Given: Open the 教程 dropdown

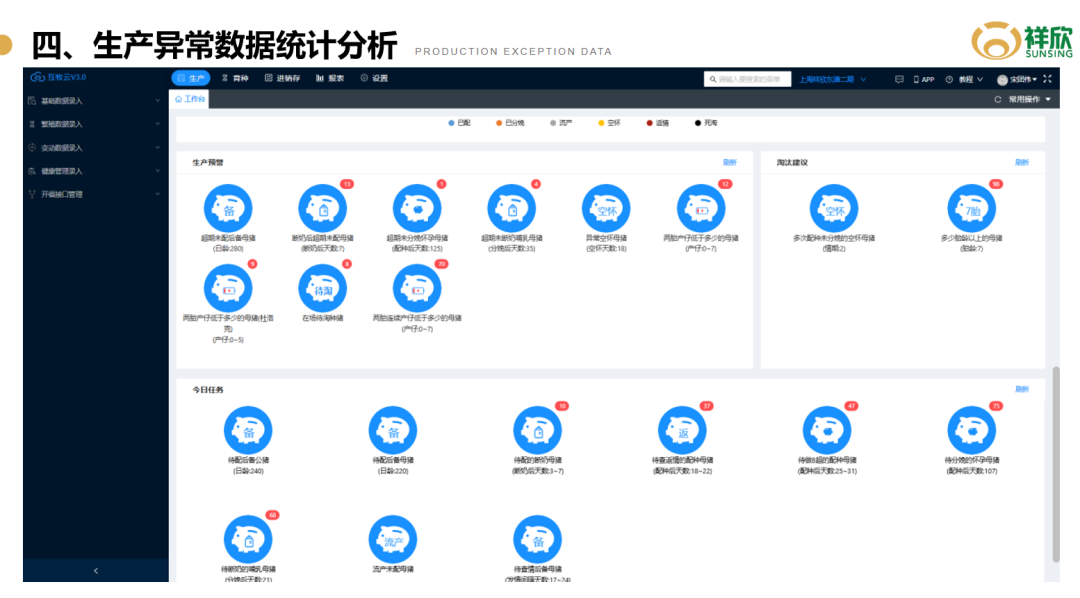Looking at the screenshot, I should pyautogui.click(x=964, y=79).
